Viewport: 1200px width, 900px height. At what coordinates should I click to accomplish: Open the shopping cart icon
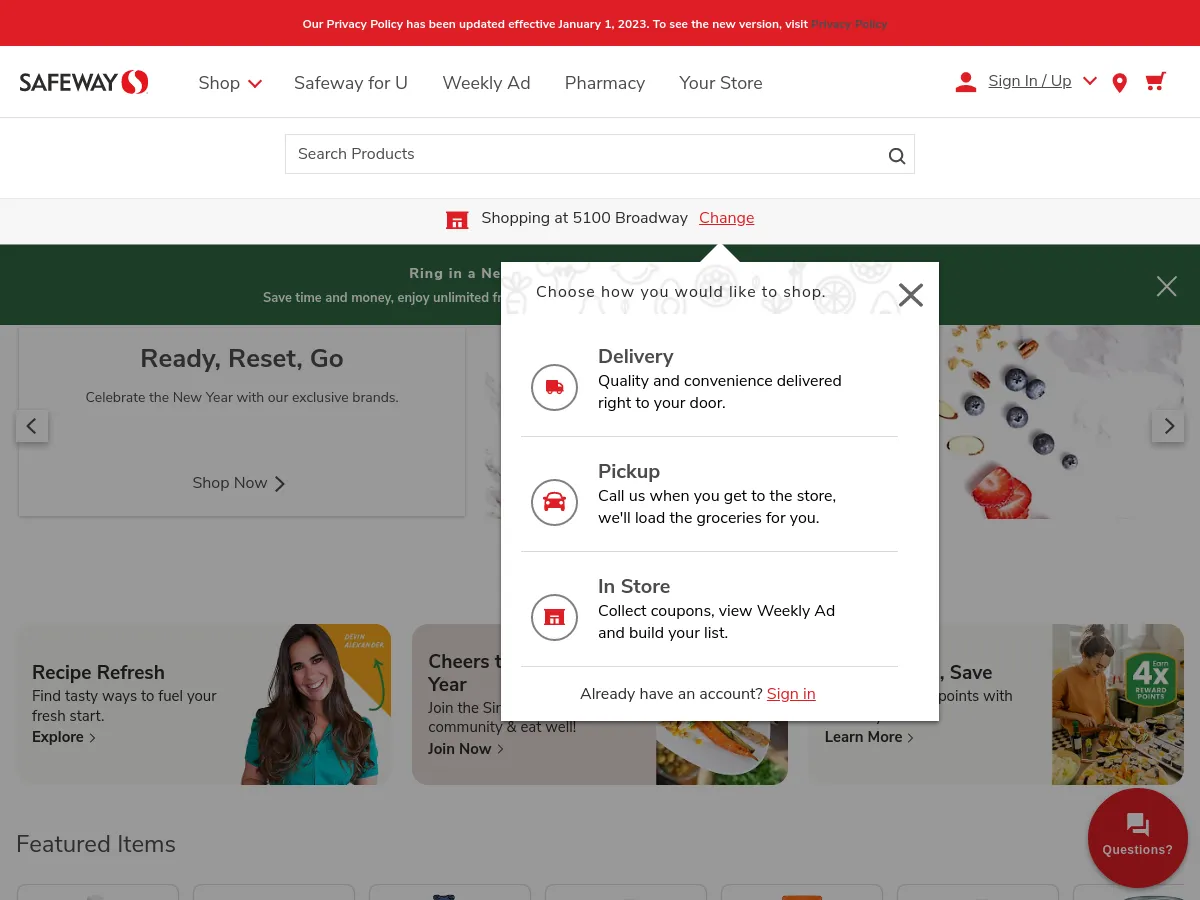[1155, 82]
